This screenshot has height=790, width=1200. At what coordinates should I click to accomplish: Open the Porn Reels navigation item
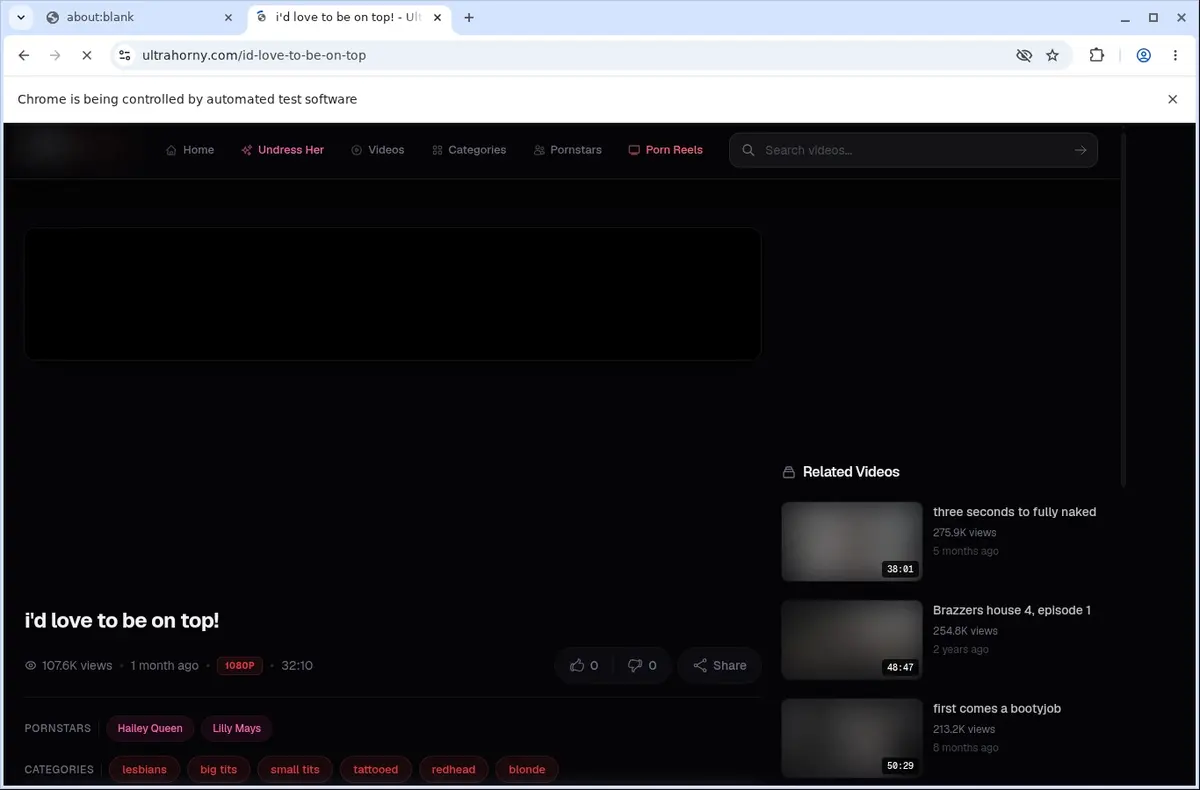[x=665, y=150]
